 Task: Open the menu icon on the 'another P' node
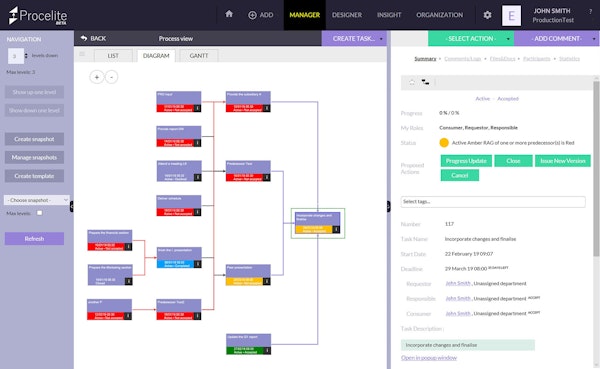click(128, 316)
